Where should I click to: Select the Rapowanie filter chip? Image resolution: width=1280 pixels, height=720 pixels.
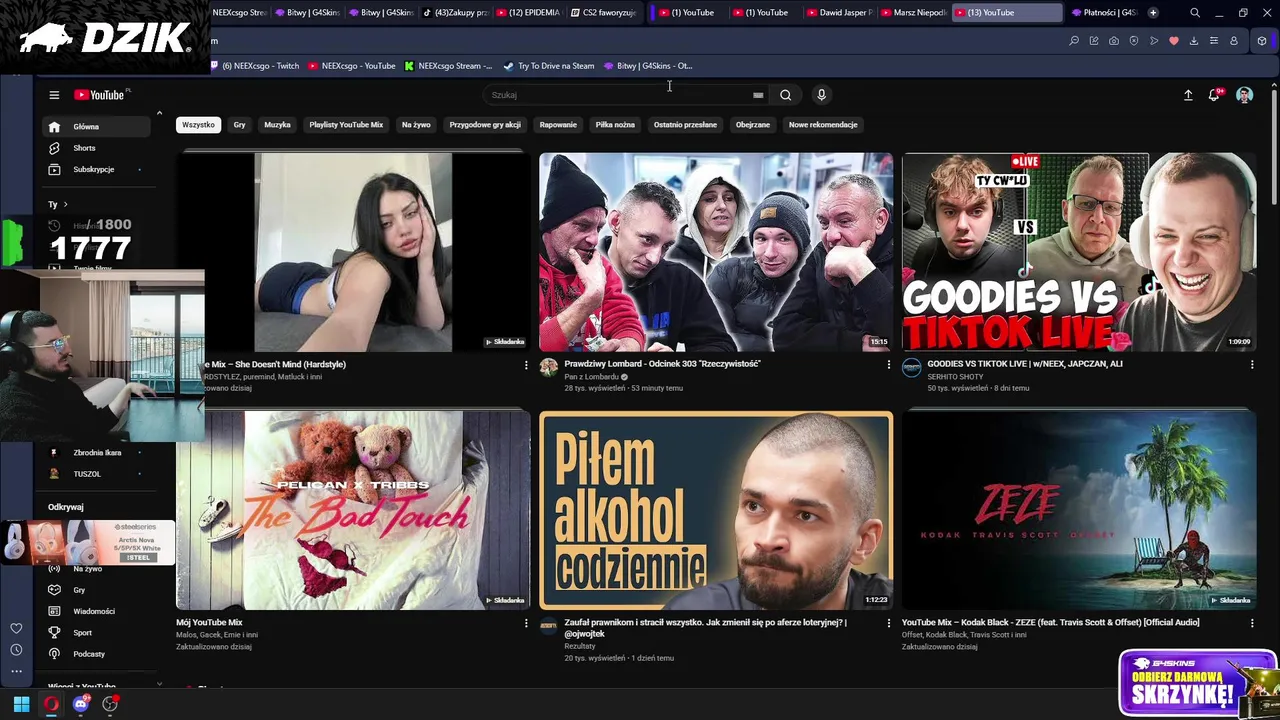(x=558, y=125)
